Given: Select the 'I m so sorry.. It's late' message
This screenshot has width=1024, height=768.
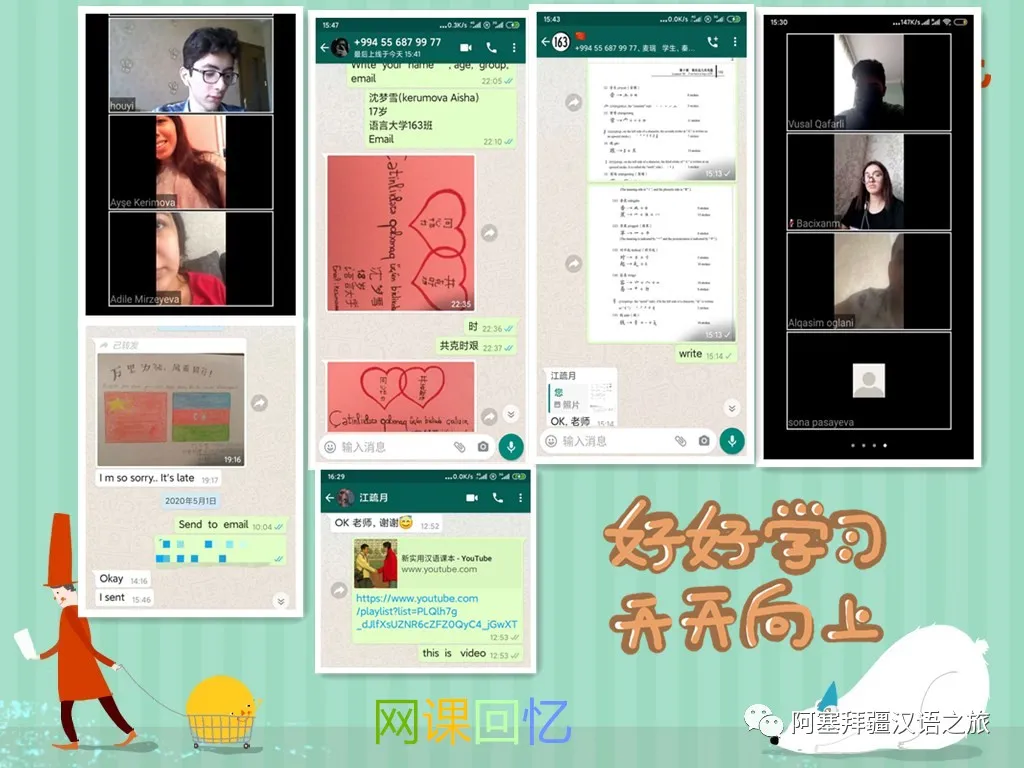Looking at the screenshot, I should tap(158, 478).
